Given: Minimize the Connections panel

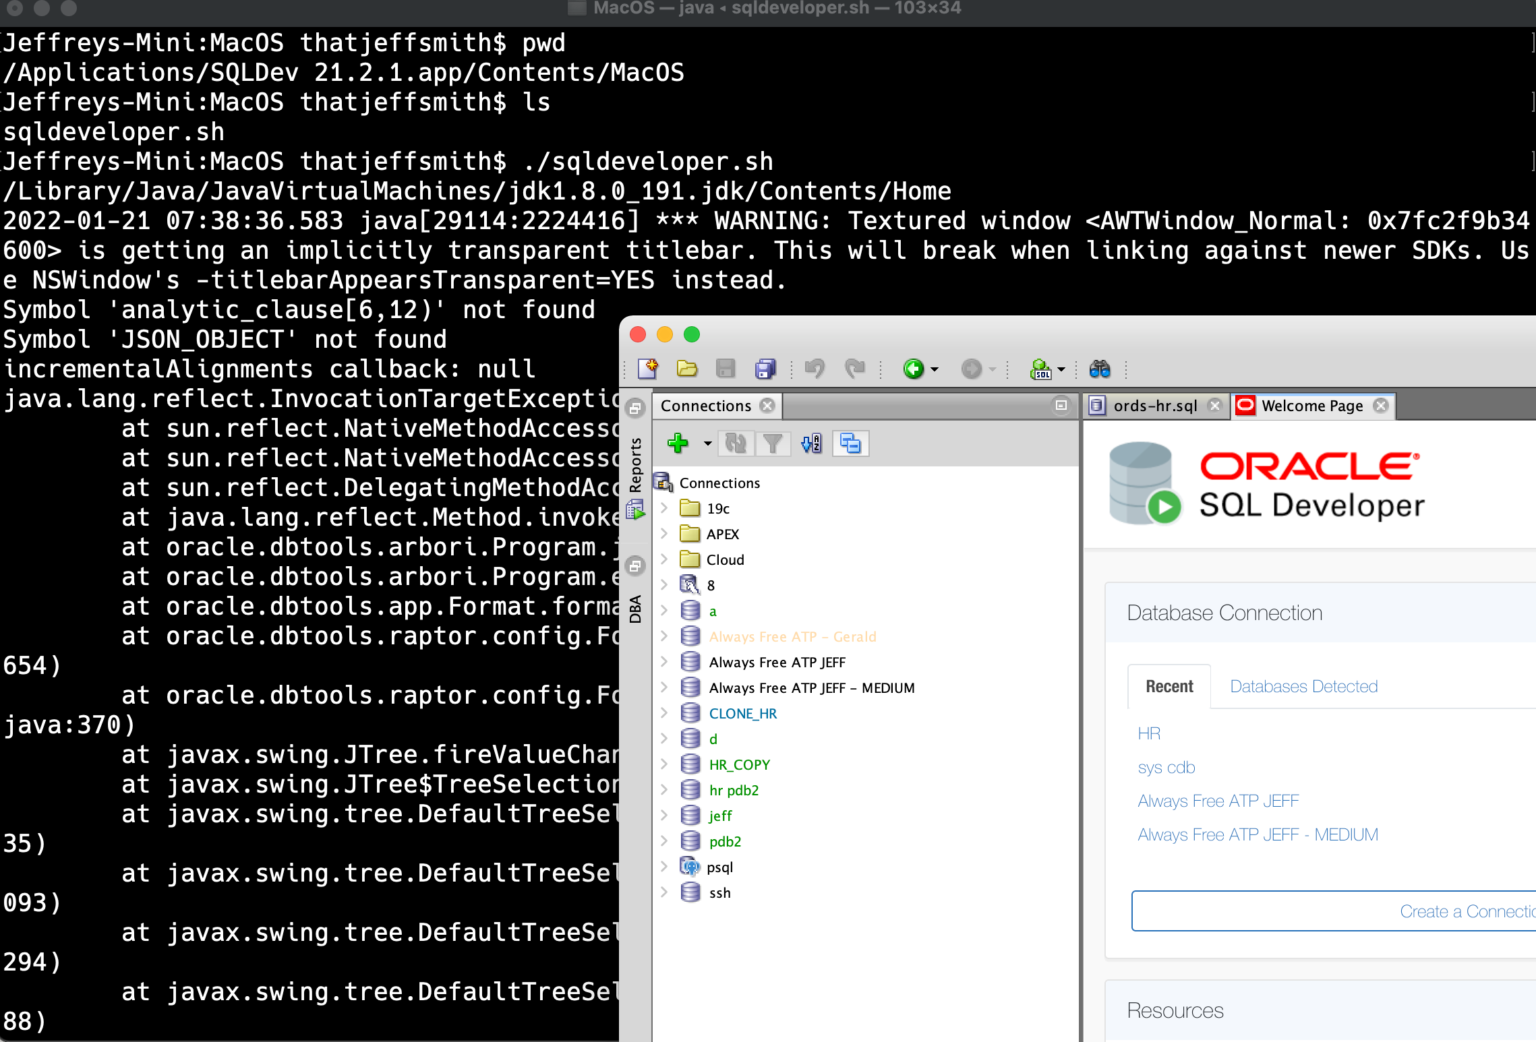Looking at the screenshot, I should coord(1061,405).
